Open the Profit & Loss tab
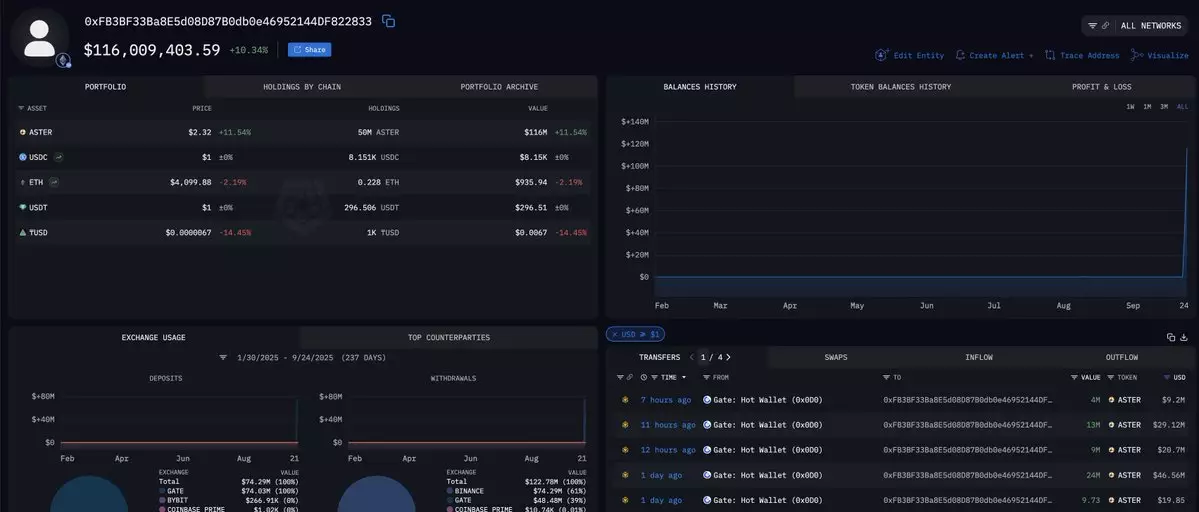 1101,86
